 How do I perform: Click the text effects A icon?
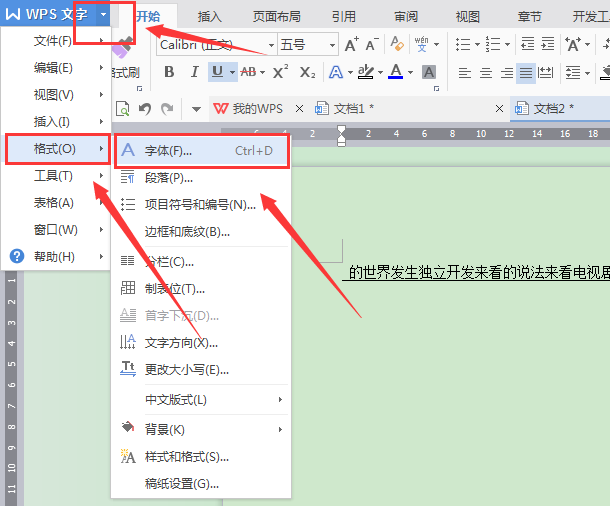[336, 72]
